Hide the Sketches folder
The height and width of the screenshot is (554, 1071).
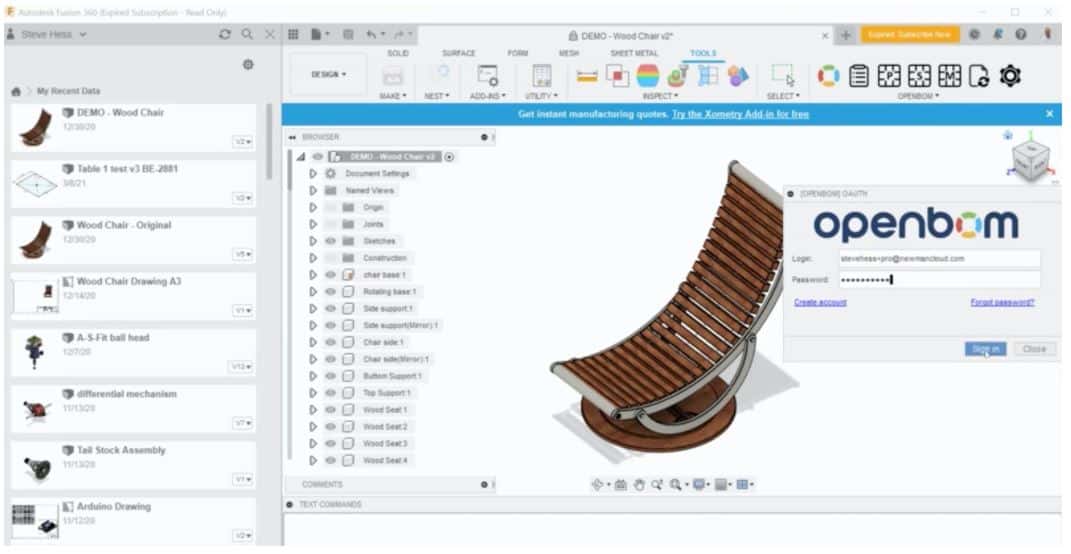click(330, 241)
